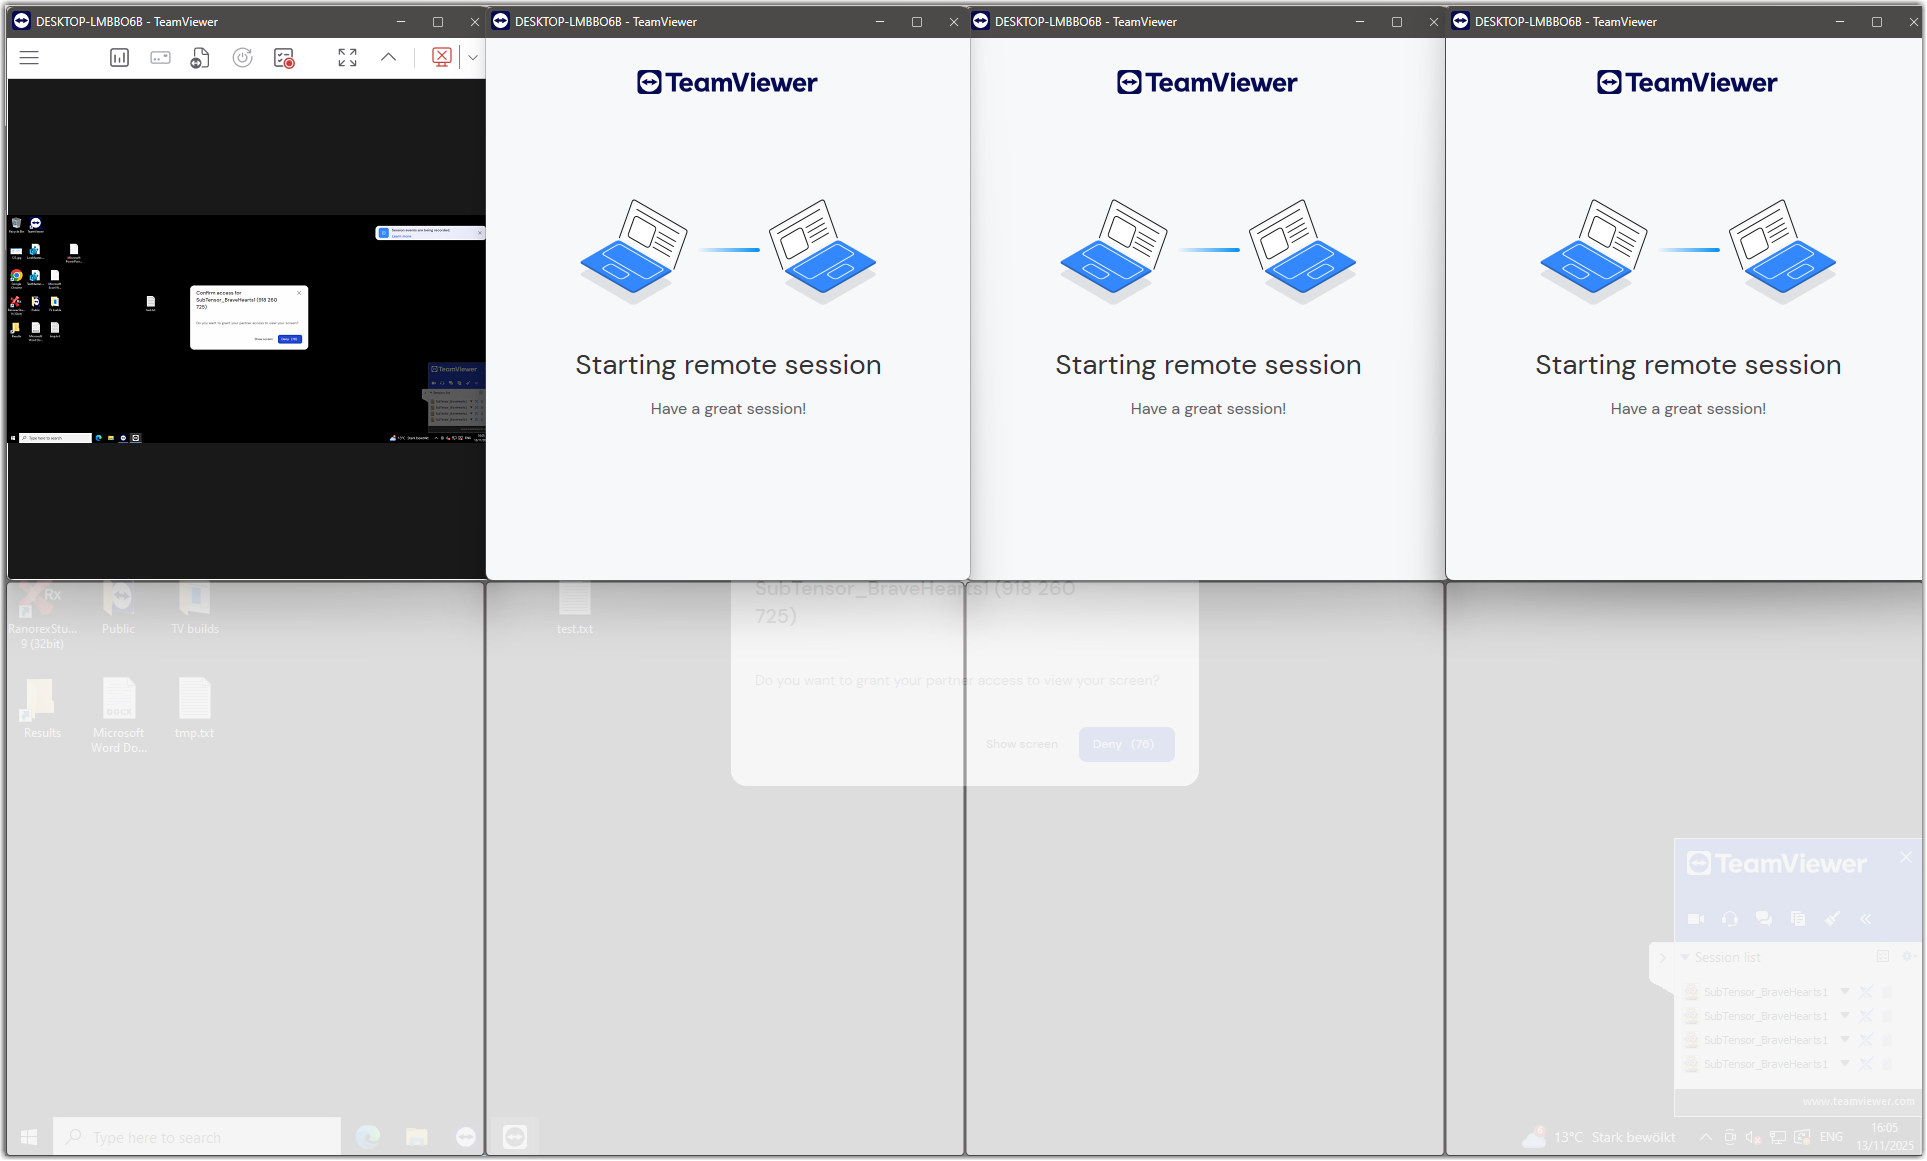Viewport: 1927px width, 1161px height.
Task: Click the headset audio icon in TeamViewer panel
Action: 1730,918
